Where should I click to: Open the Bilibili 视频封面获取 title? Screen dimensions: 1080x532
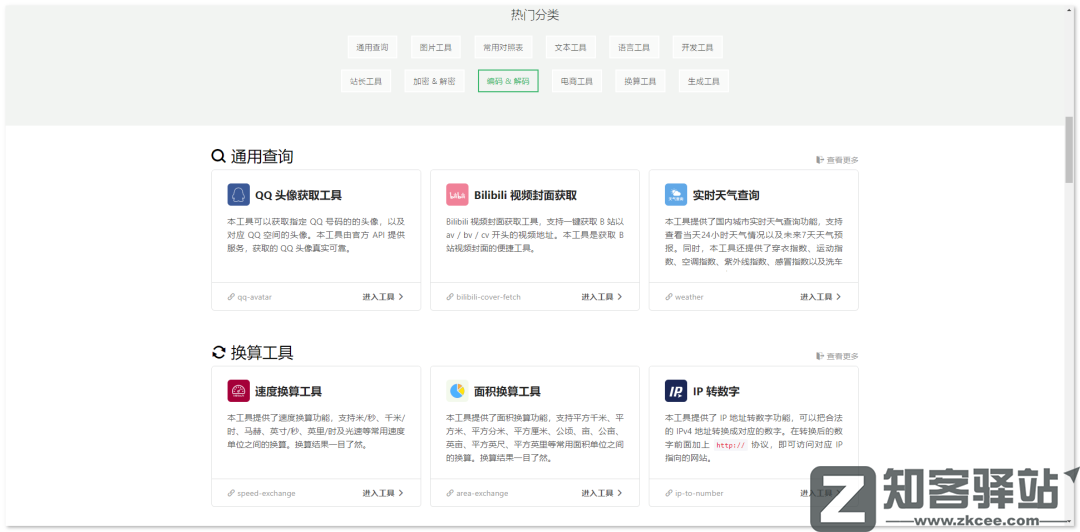click(x=526, y=195)
